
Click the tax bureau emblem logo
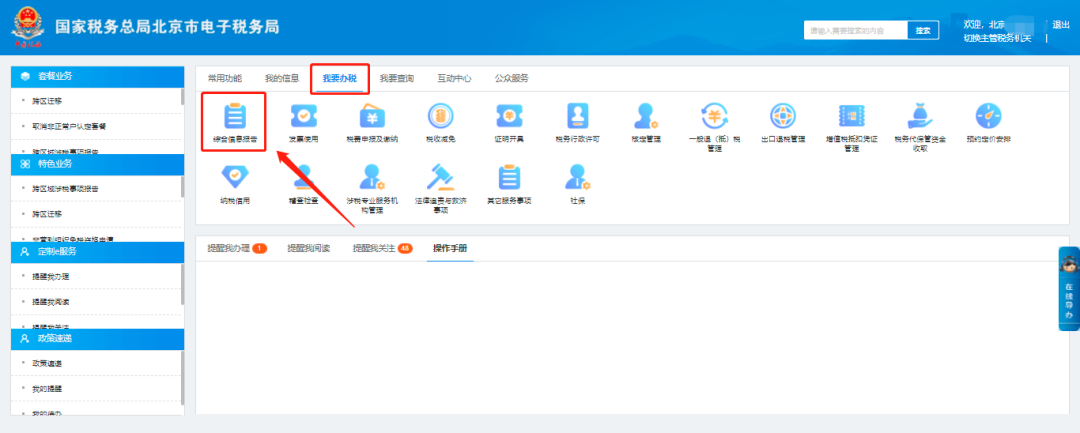point(27,27)
